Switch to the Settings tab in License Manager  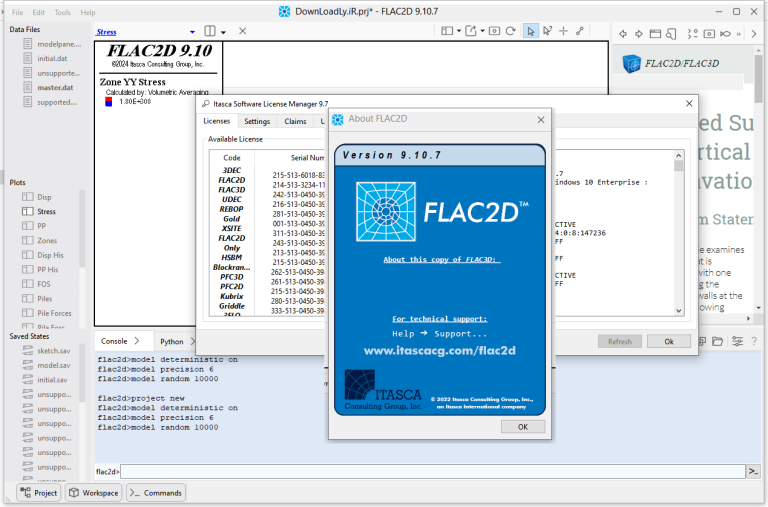tap(257, 121)
